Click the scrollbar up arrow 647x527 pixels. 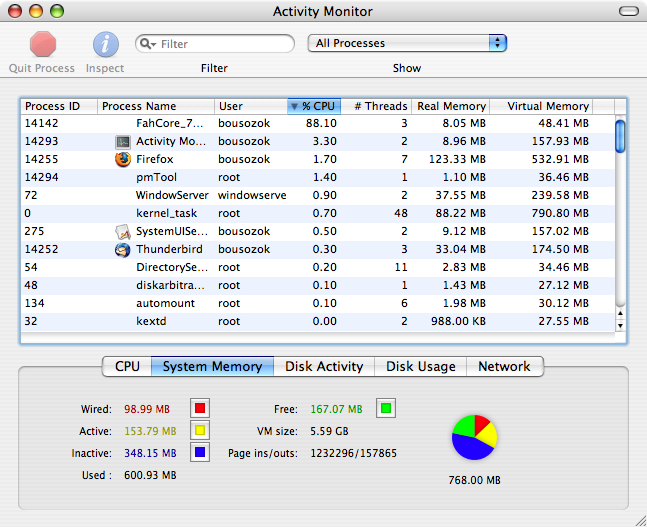coord(620,313)
